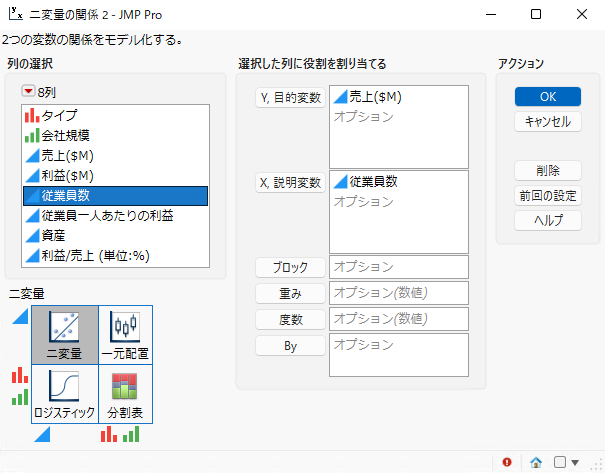Select 従業員数 in the X role box

[365, 182]
